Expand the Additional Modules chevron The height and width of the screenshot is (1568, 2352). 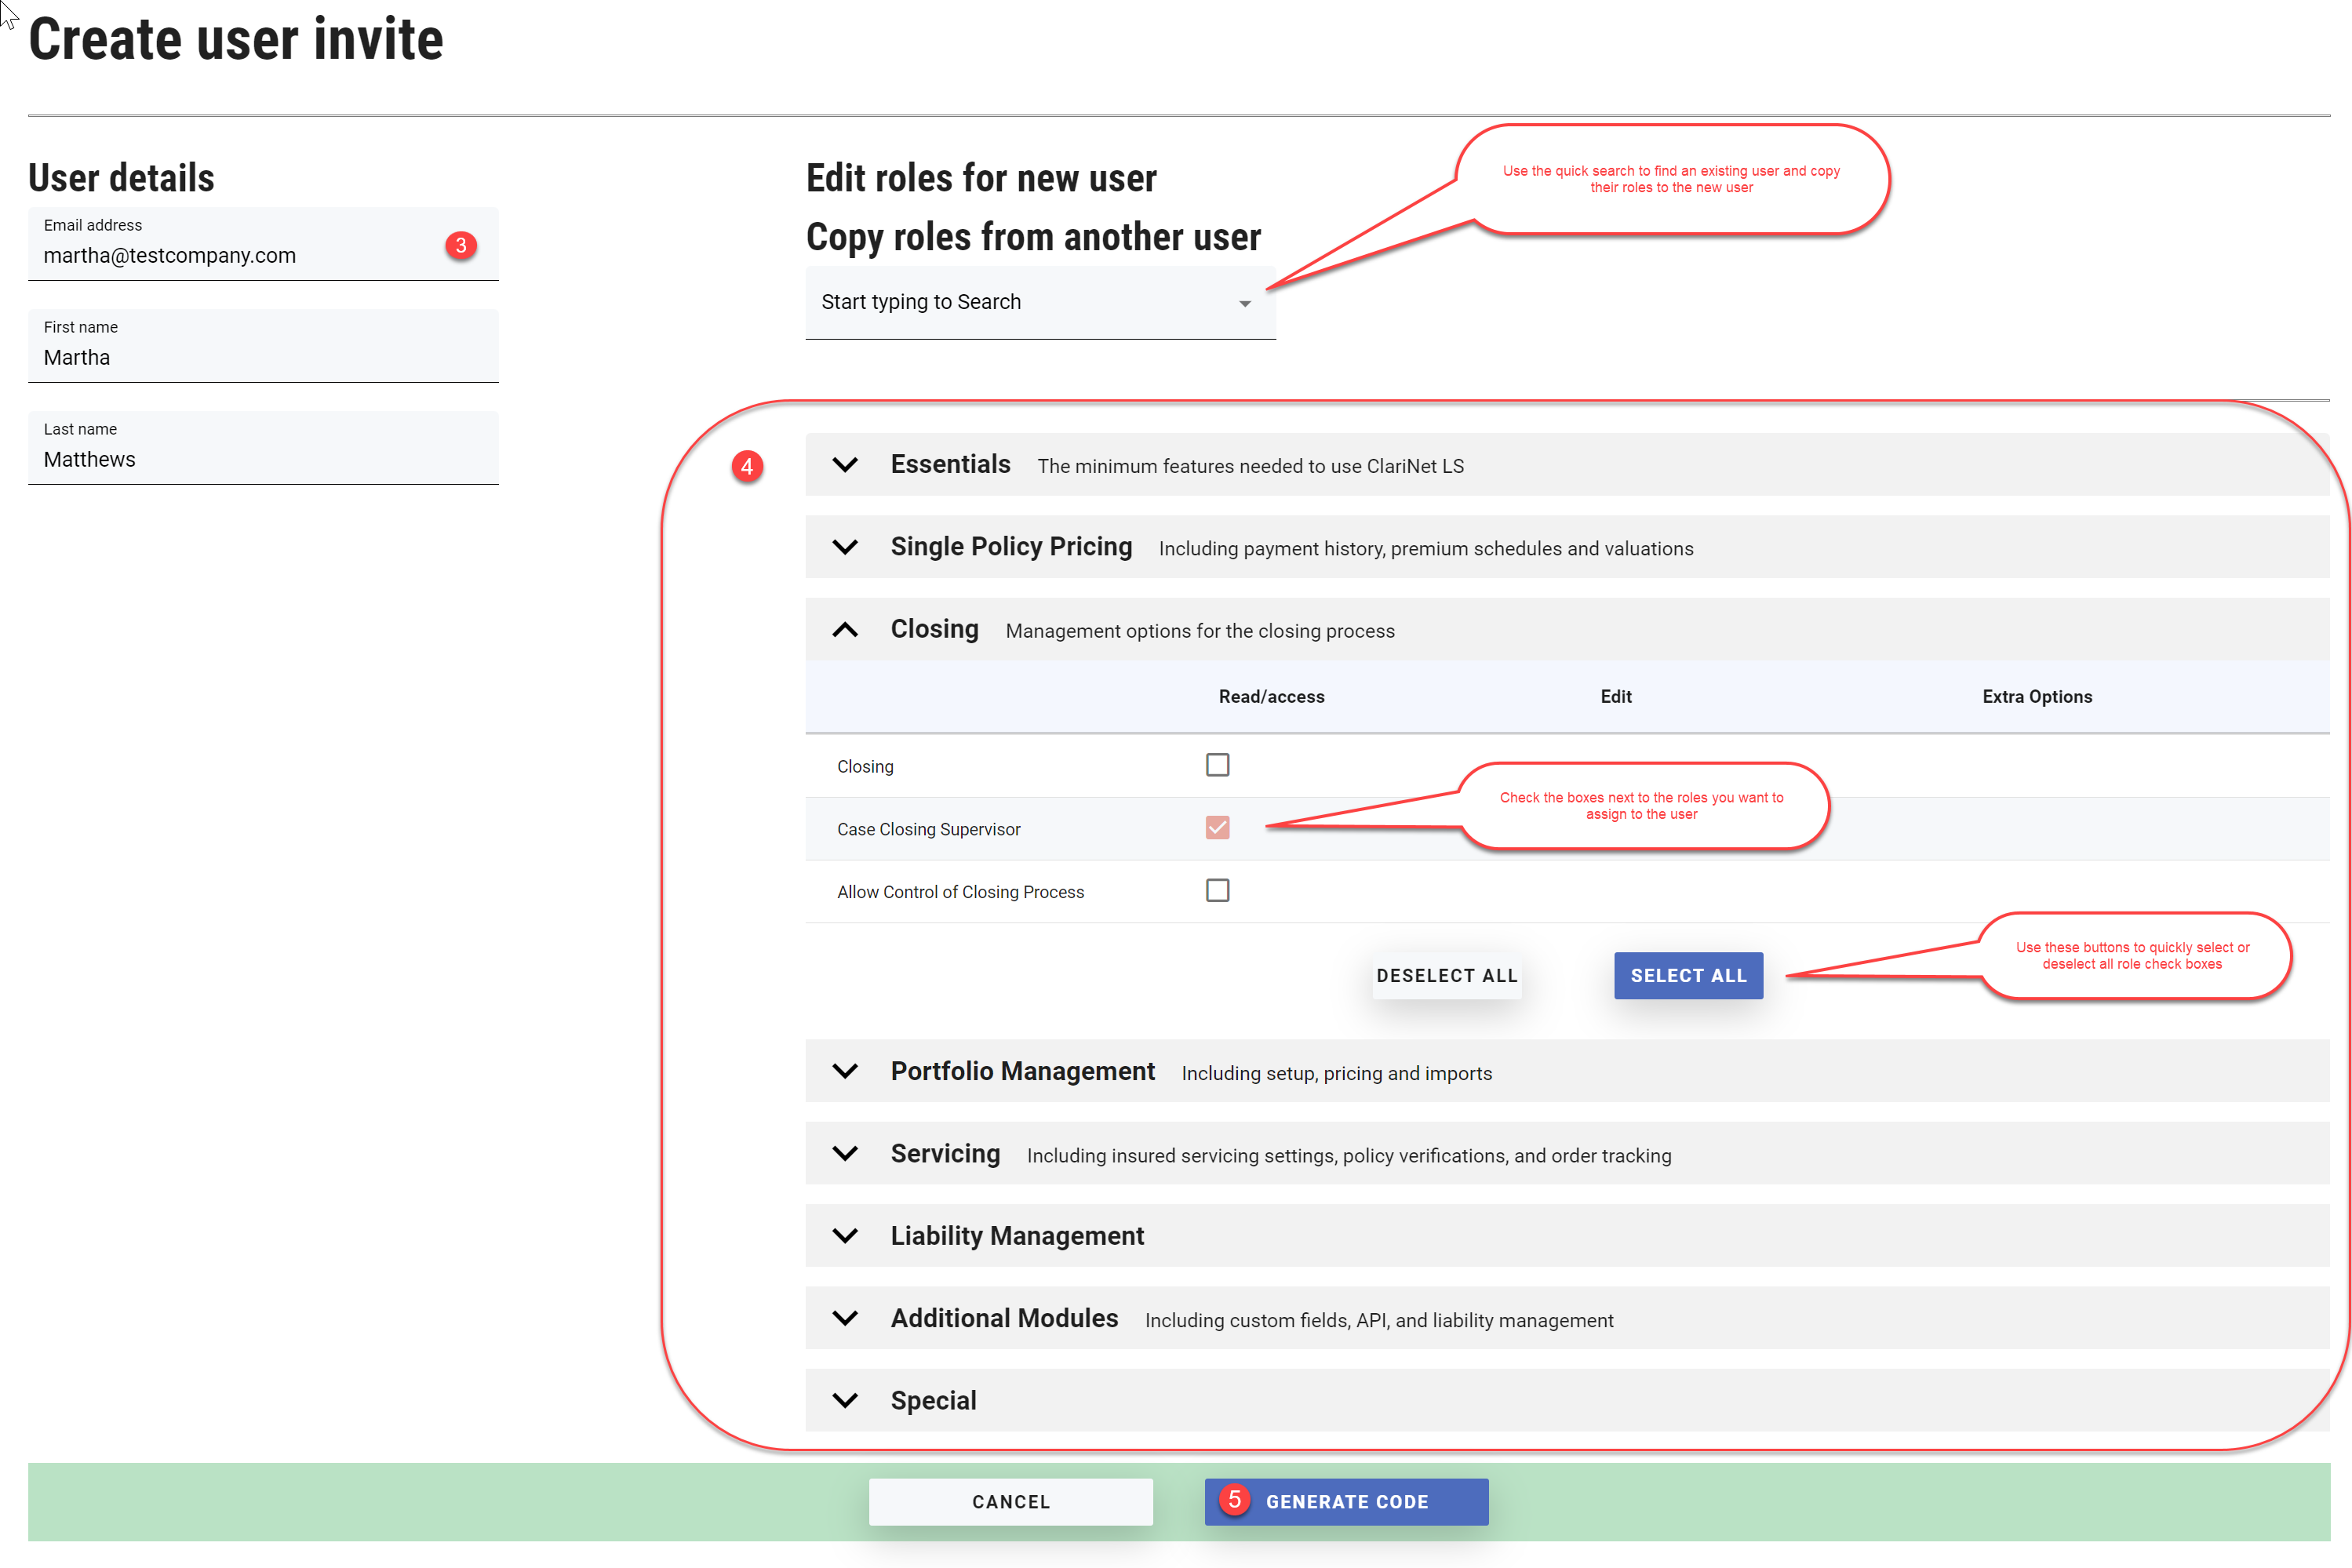point(845,1318)
